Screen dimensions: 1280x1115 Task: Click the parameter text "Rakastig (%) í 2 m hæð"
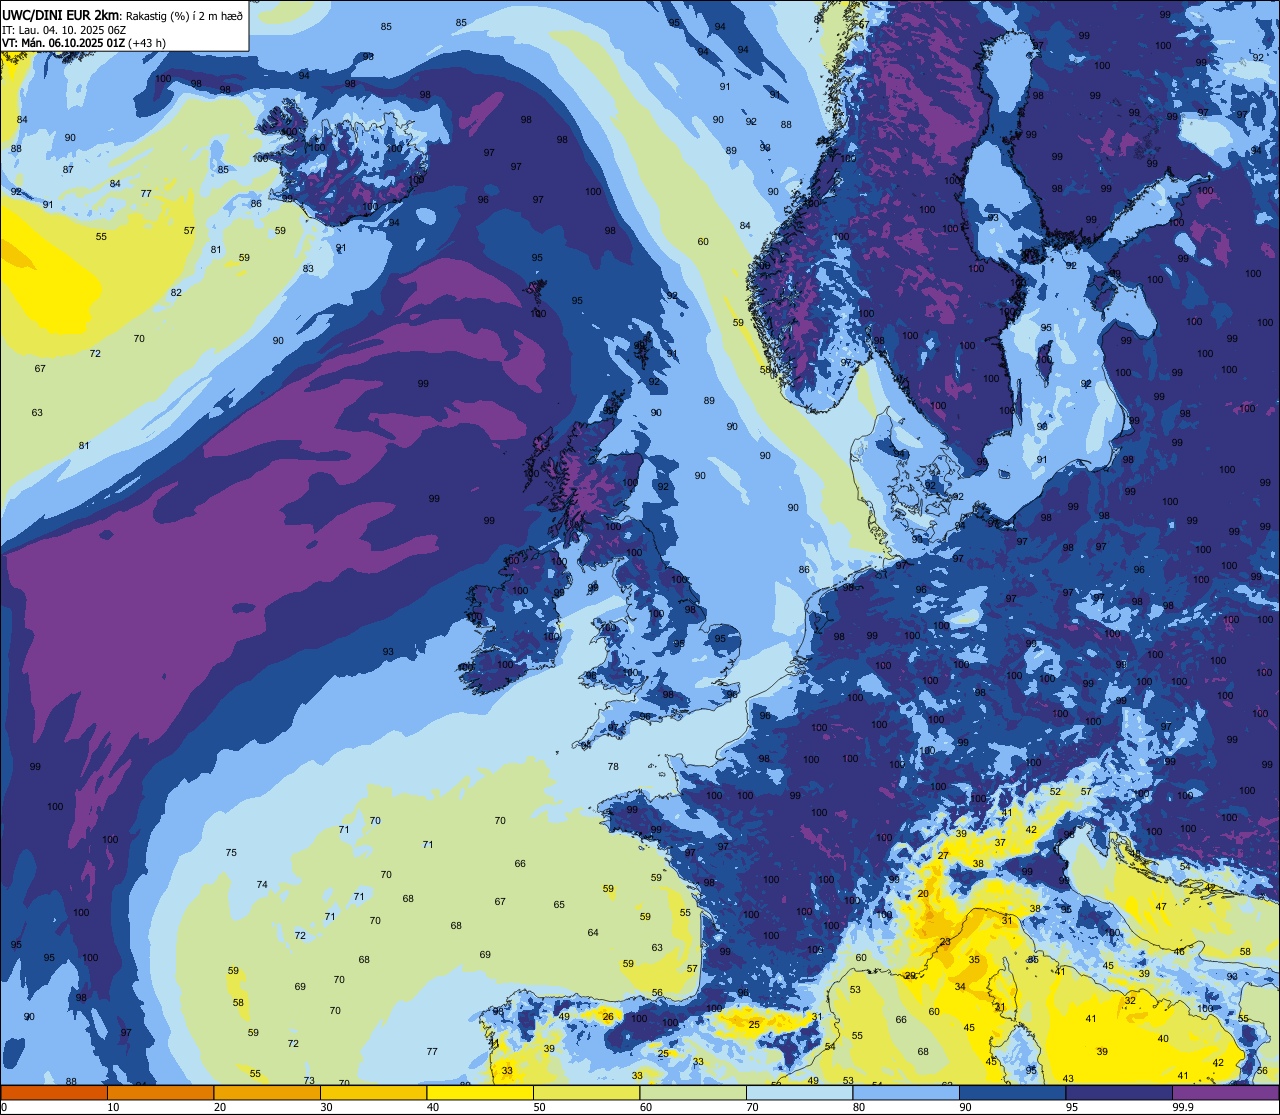184,15
